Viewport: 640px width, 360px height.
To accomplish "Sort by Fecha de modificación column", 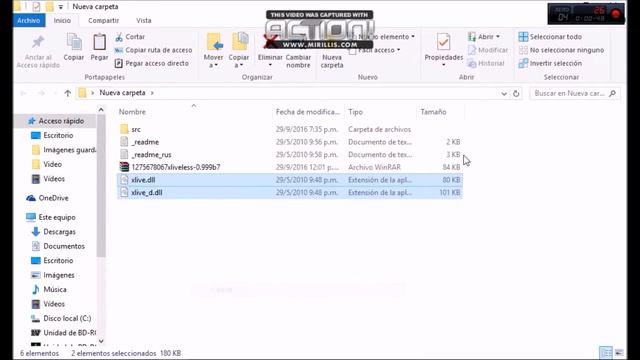I will 308,112.
